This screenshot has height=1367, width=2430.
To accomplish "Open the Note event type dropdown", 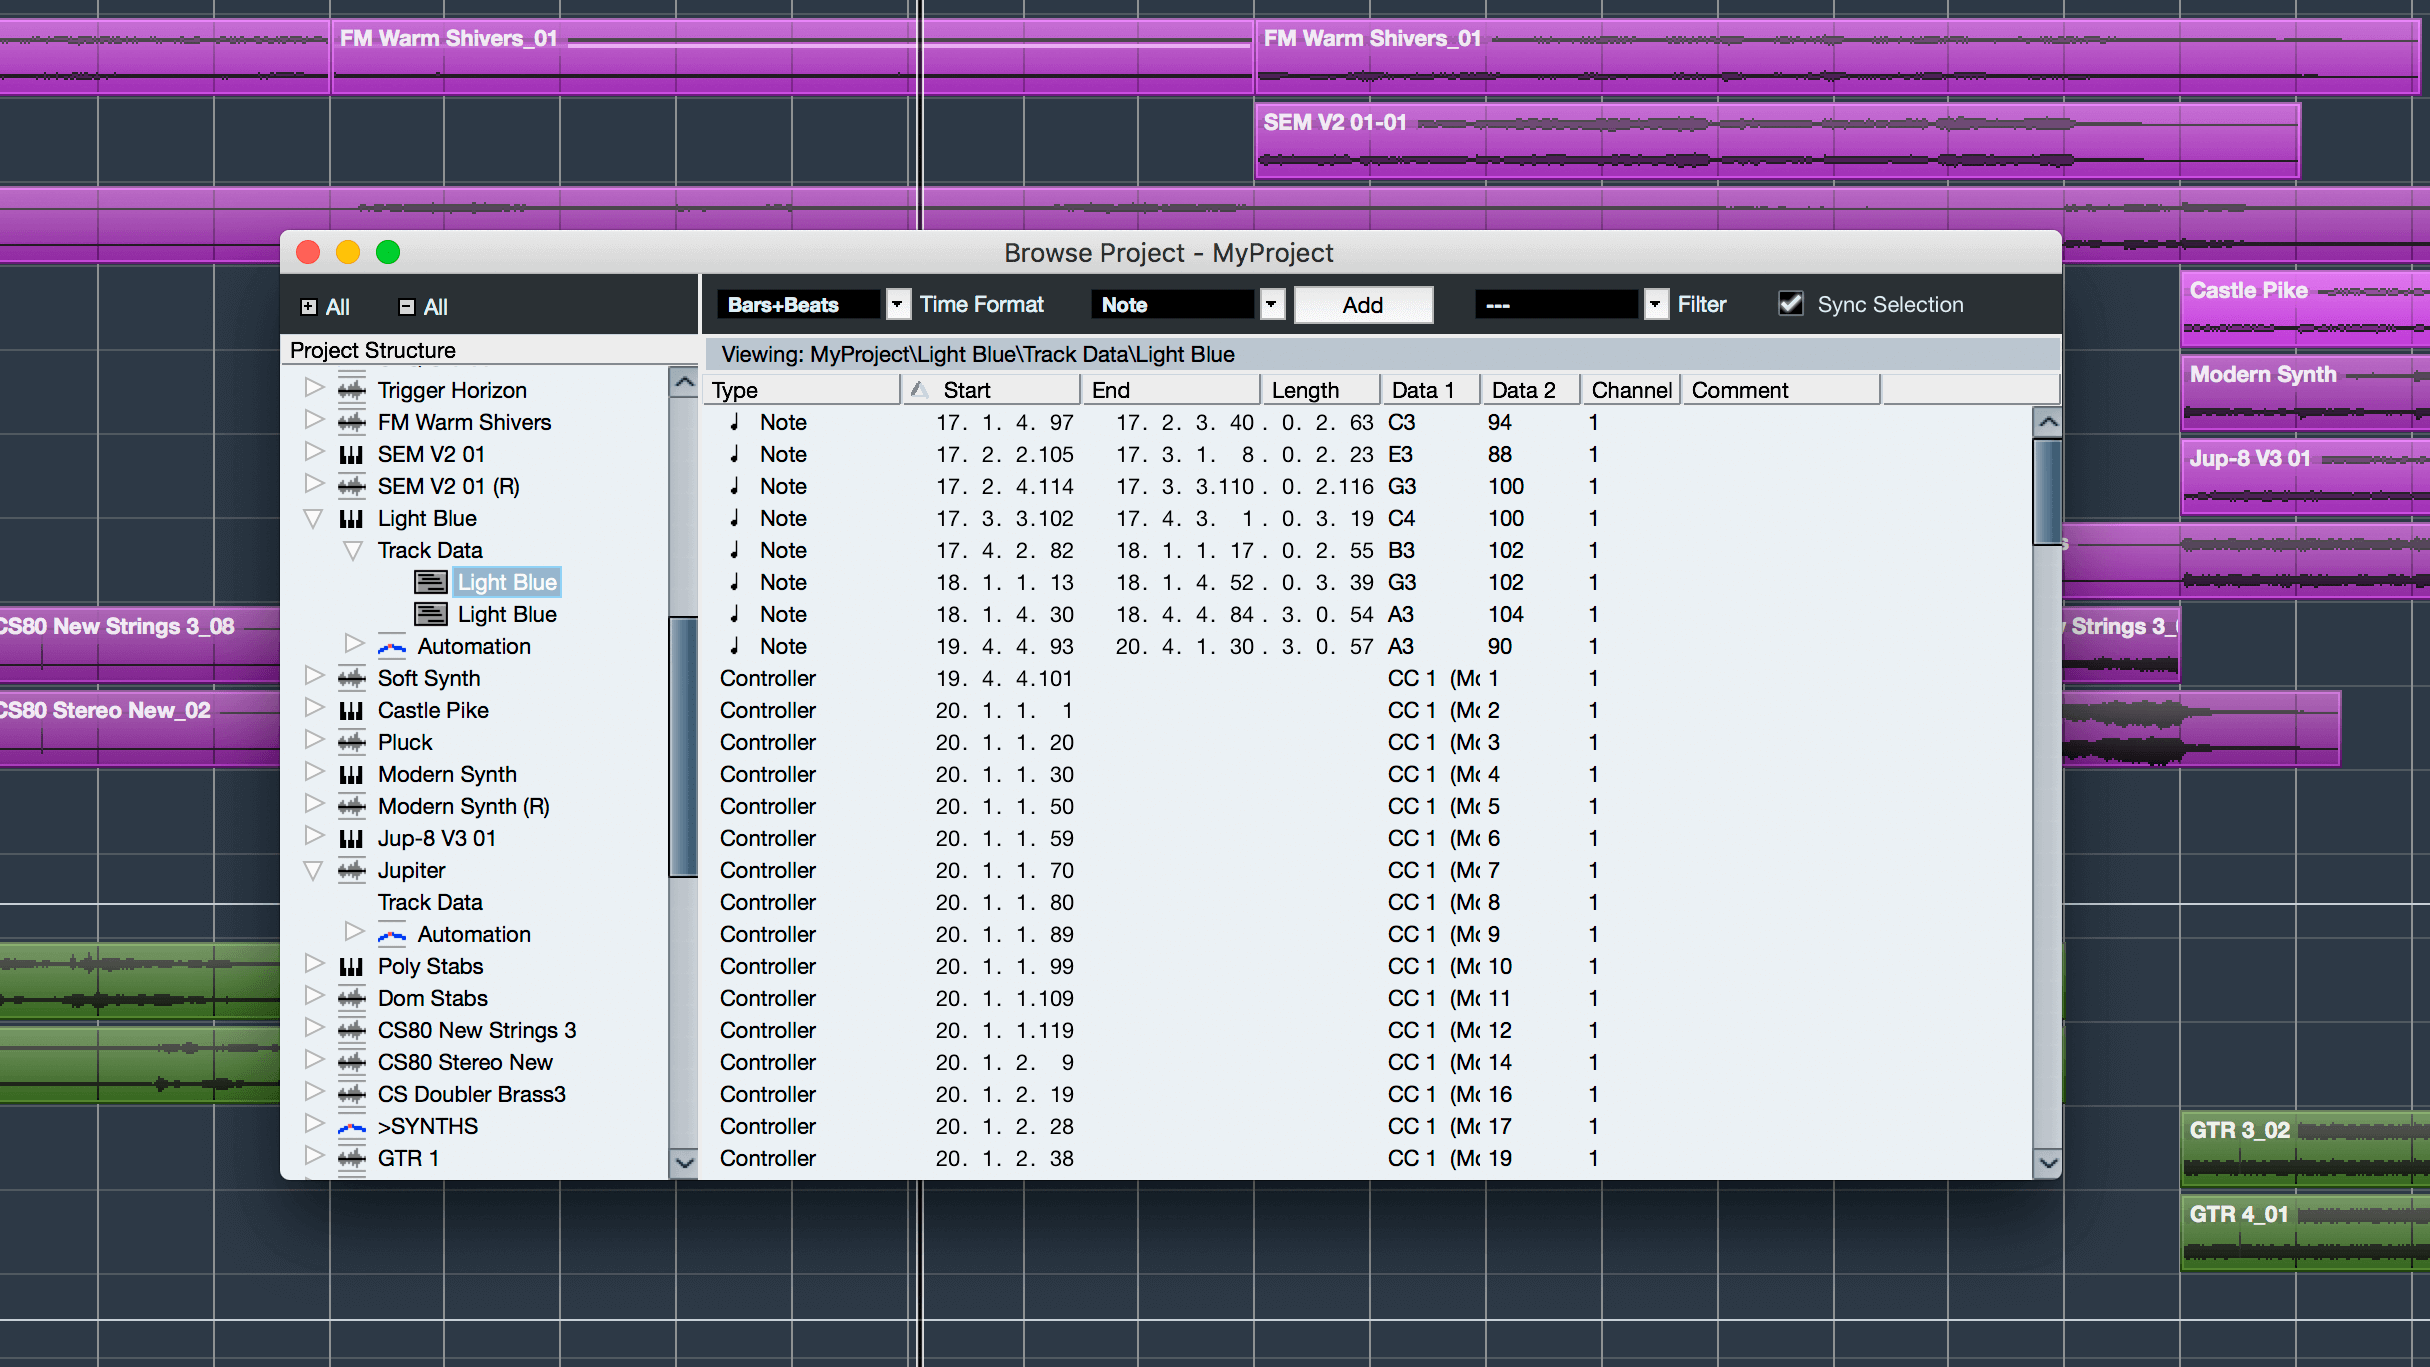I will (x=1271, y=304).
